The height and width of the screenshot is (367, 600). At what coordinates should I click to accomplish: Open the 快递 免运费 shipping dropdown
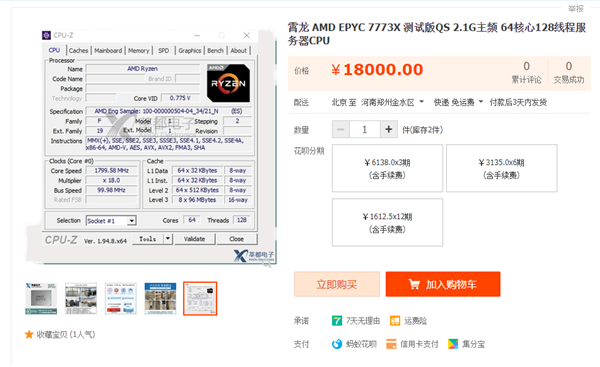pyautogui.click(x=458, y=102)
